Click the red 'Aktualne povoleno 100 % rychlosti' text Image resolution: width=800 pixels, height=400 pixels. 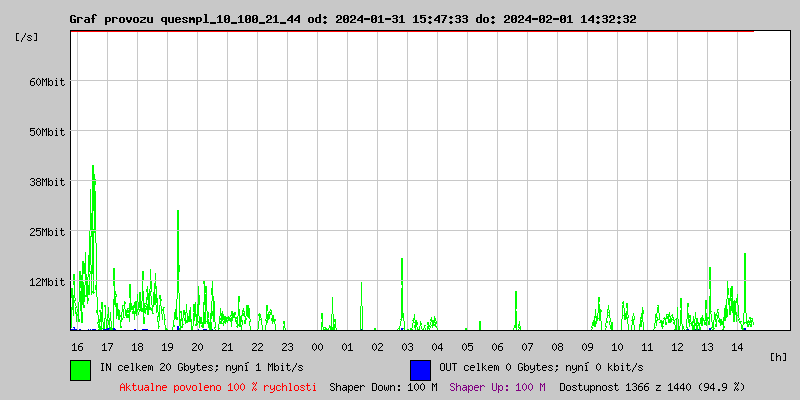pyautogui.click(x=218, y=386)
